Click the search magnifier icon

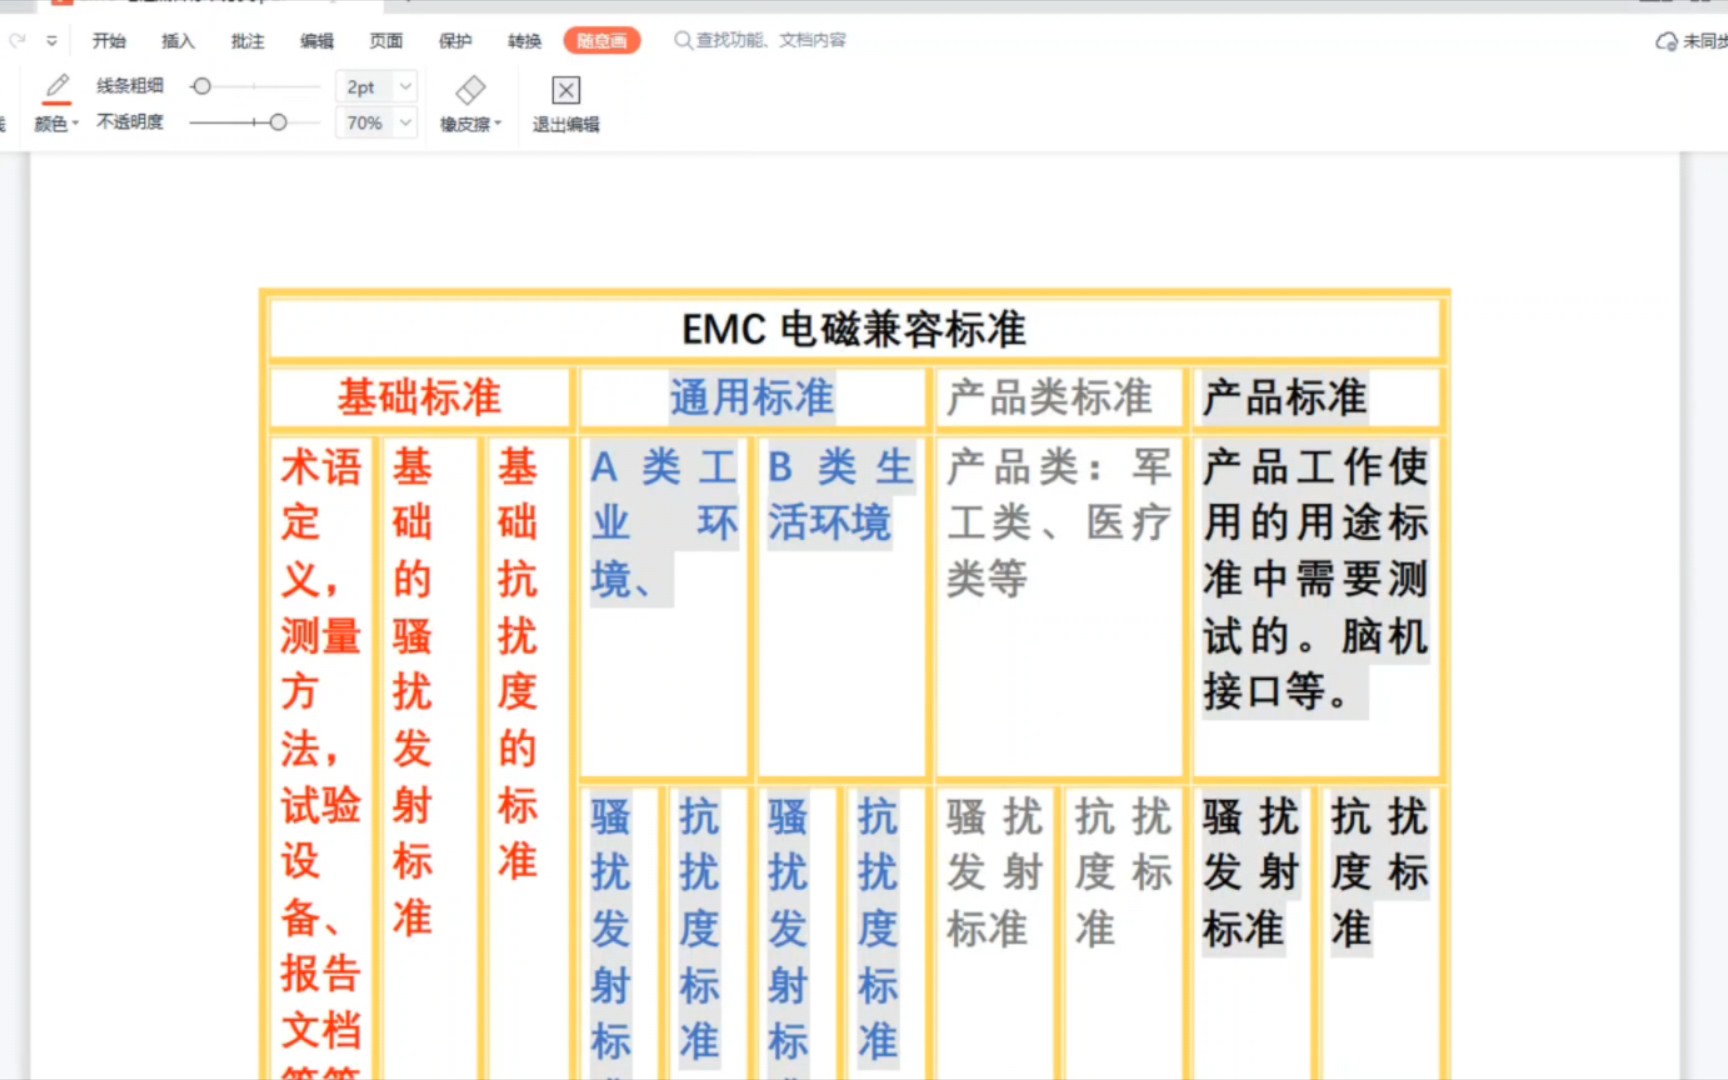point(683,40)
